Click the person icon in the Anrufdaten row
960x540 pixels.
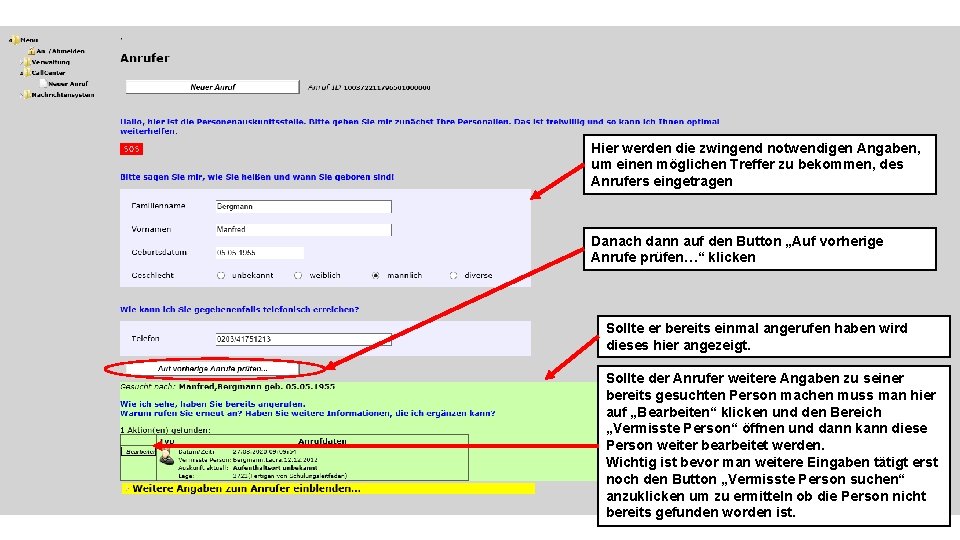pyautogui.click(x=166, y=457)
